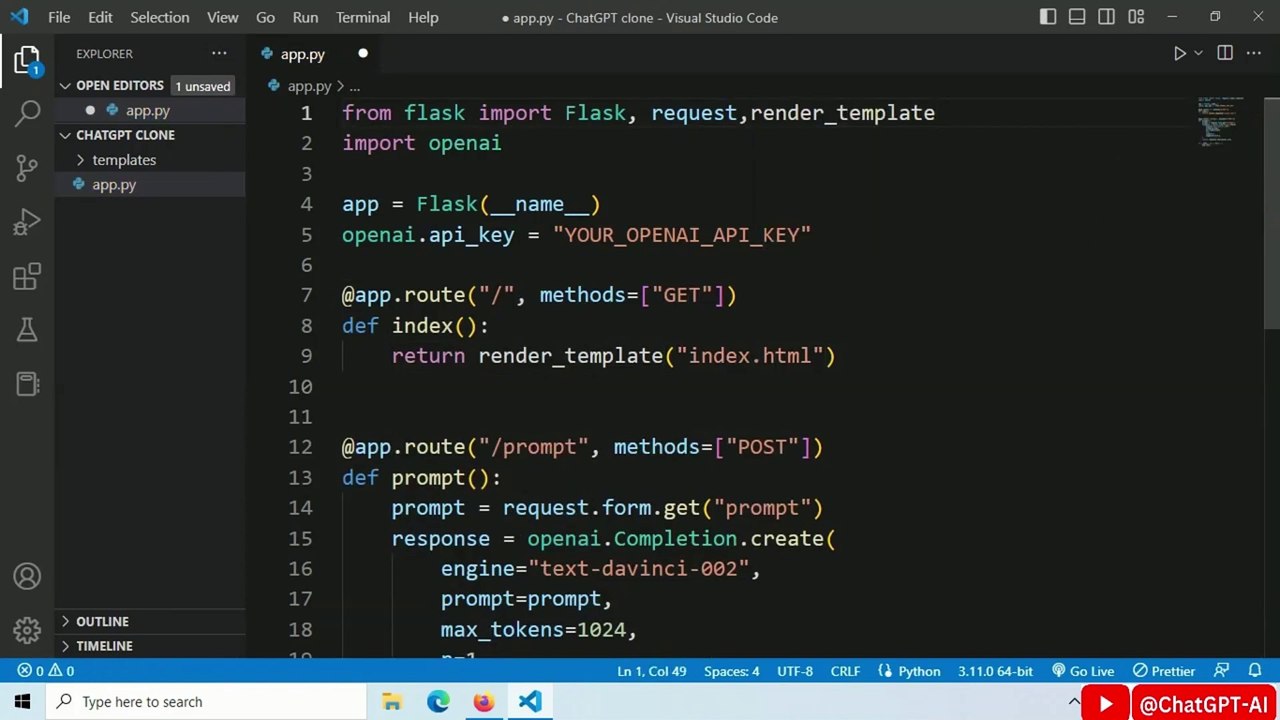Click line number 12 in the gutter
The width and height of the screenshot is (1280, 720).
click(300, 447)
